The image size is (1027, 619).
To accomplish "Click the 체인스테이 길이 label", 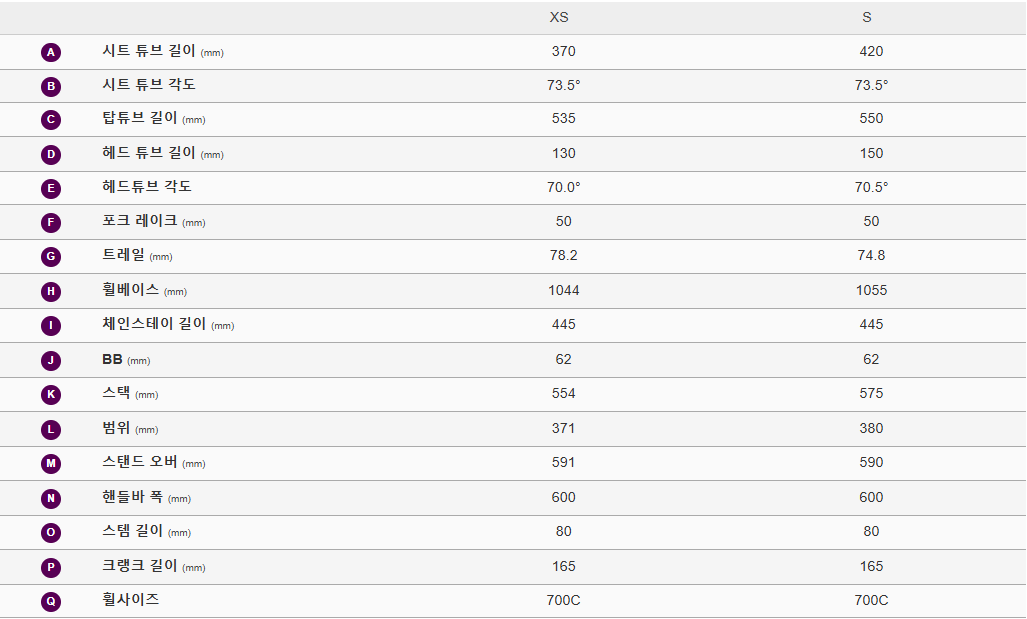I will click(154, 324).
